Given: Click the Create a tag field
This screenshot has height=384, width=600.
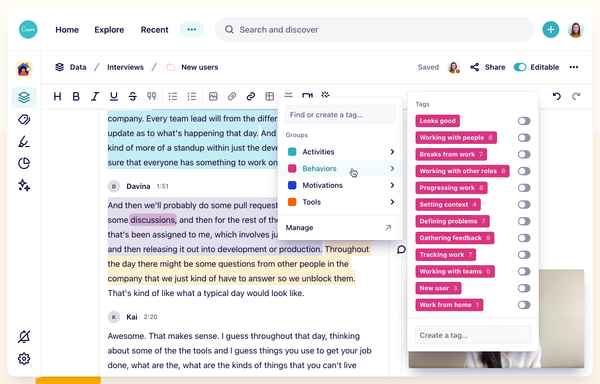Looking at the screenshot, I should (473, 335).
